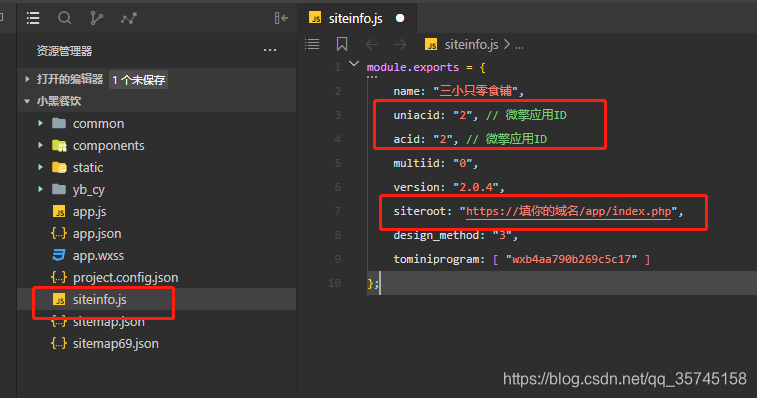Place cursor on acid line
The image size is (757, 398).
(470, 139)
